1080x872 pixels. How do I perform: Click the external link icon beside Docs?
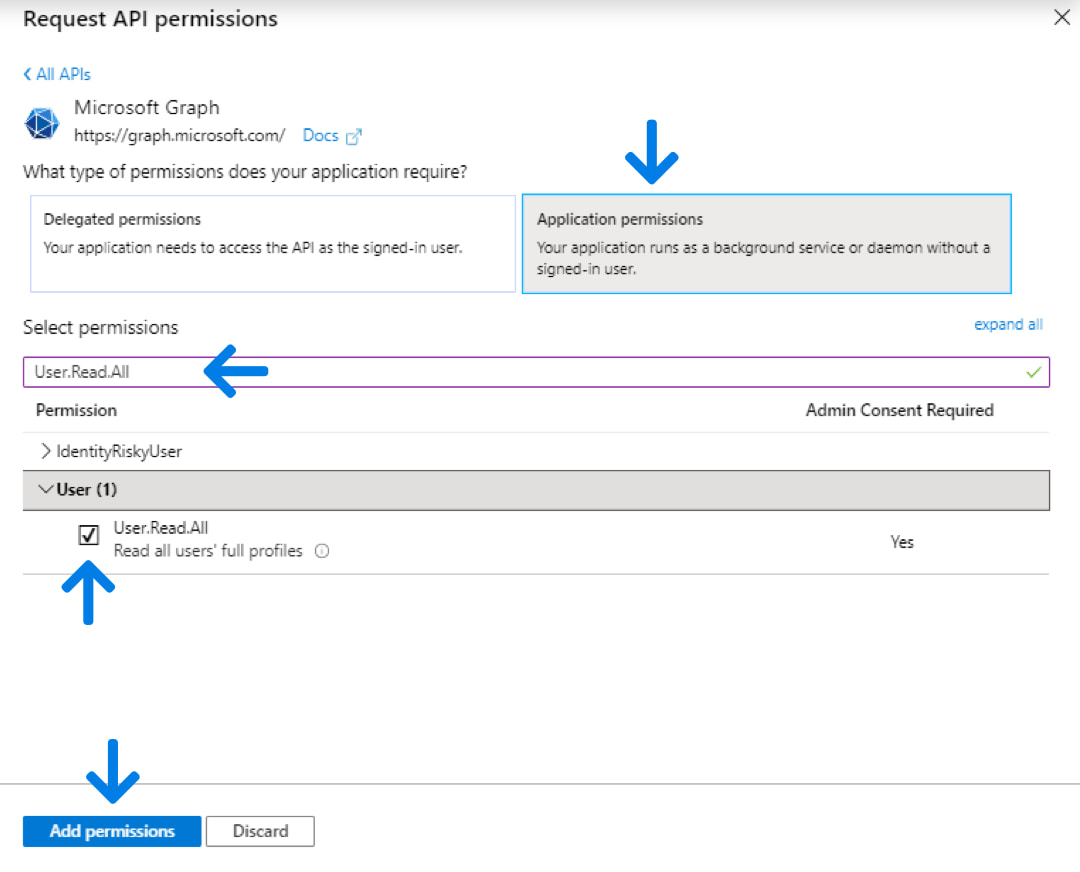click(353, 136)
